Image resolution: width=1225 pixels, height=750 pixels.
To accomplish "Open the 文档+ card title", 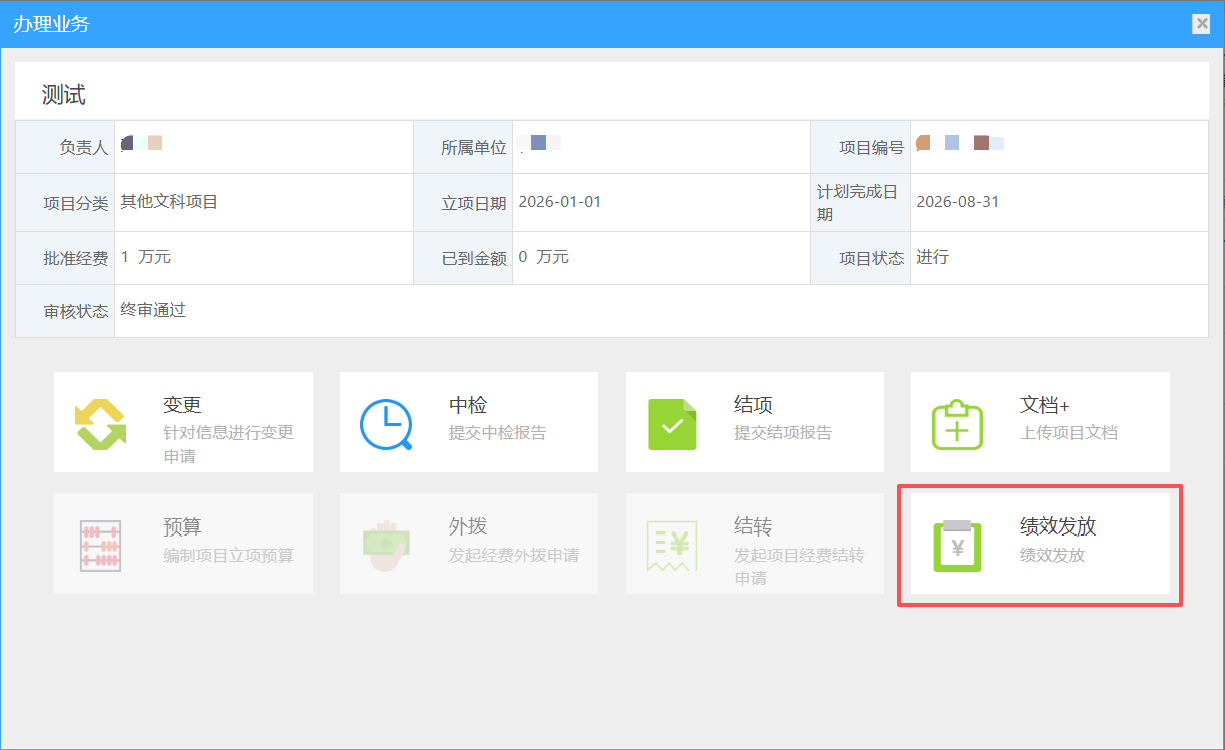I will (1045, 405).
